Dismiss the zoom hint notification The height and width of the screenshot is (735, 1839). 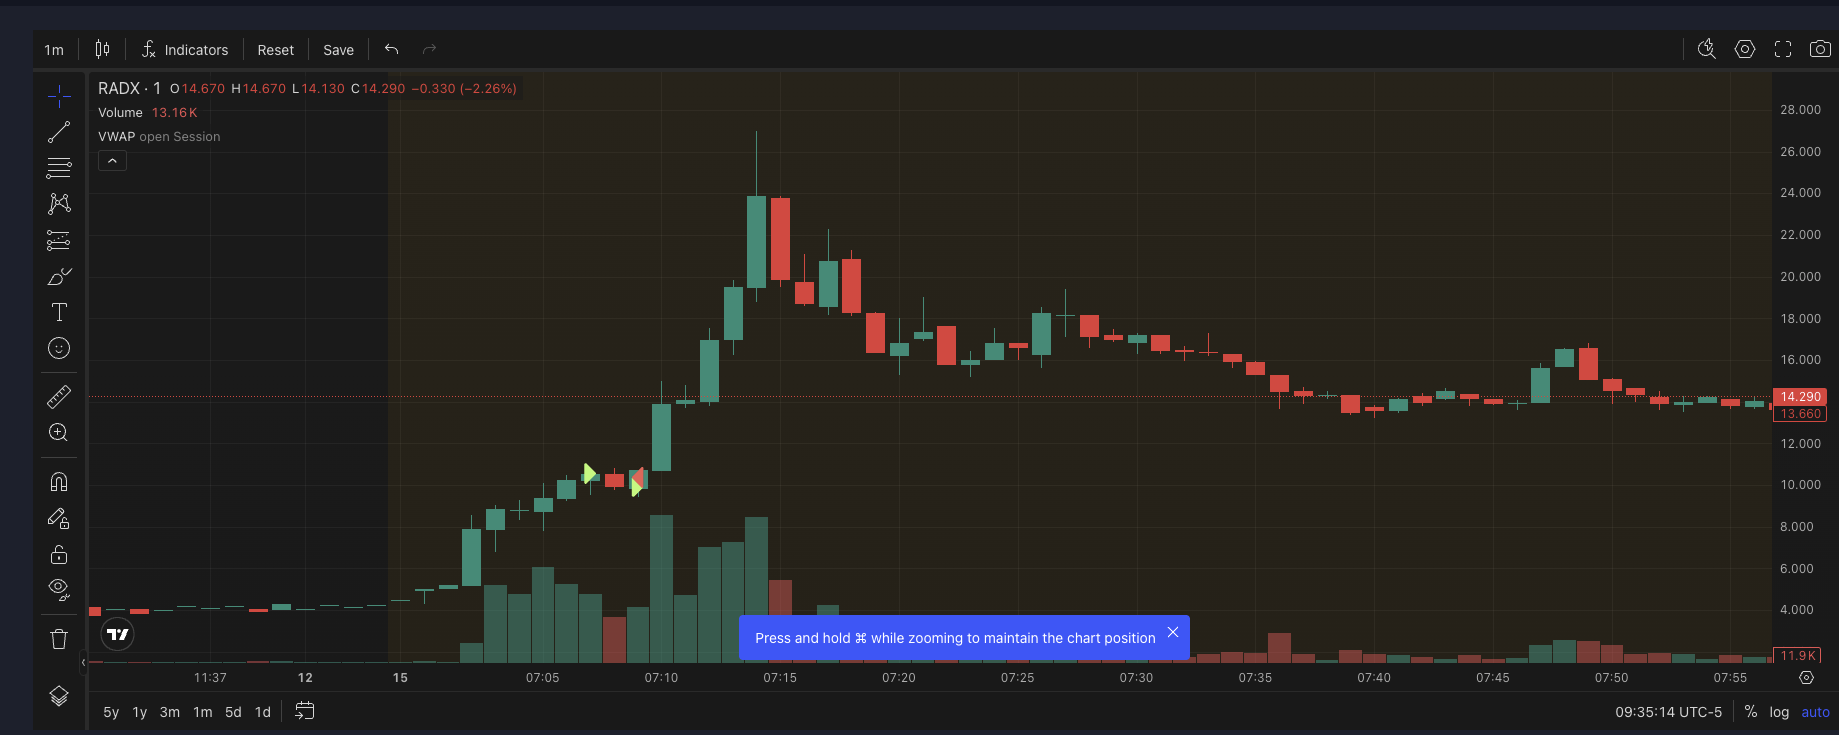coord(1173,632)
